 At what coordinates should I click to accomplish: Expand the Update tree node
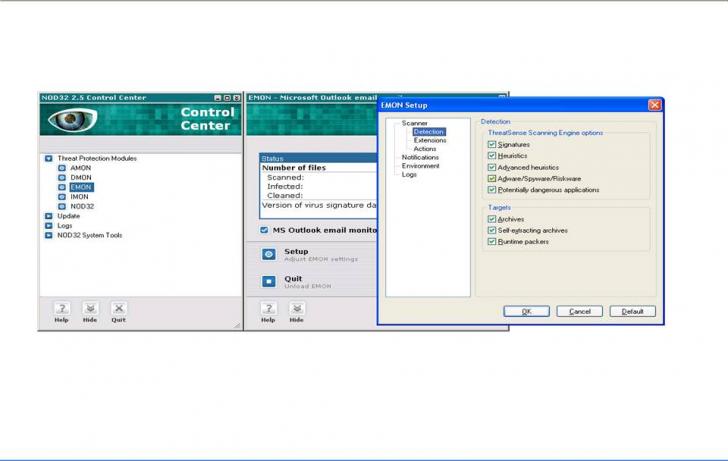coord(49,216)
